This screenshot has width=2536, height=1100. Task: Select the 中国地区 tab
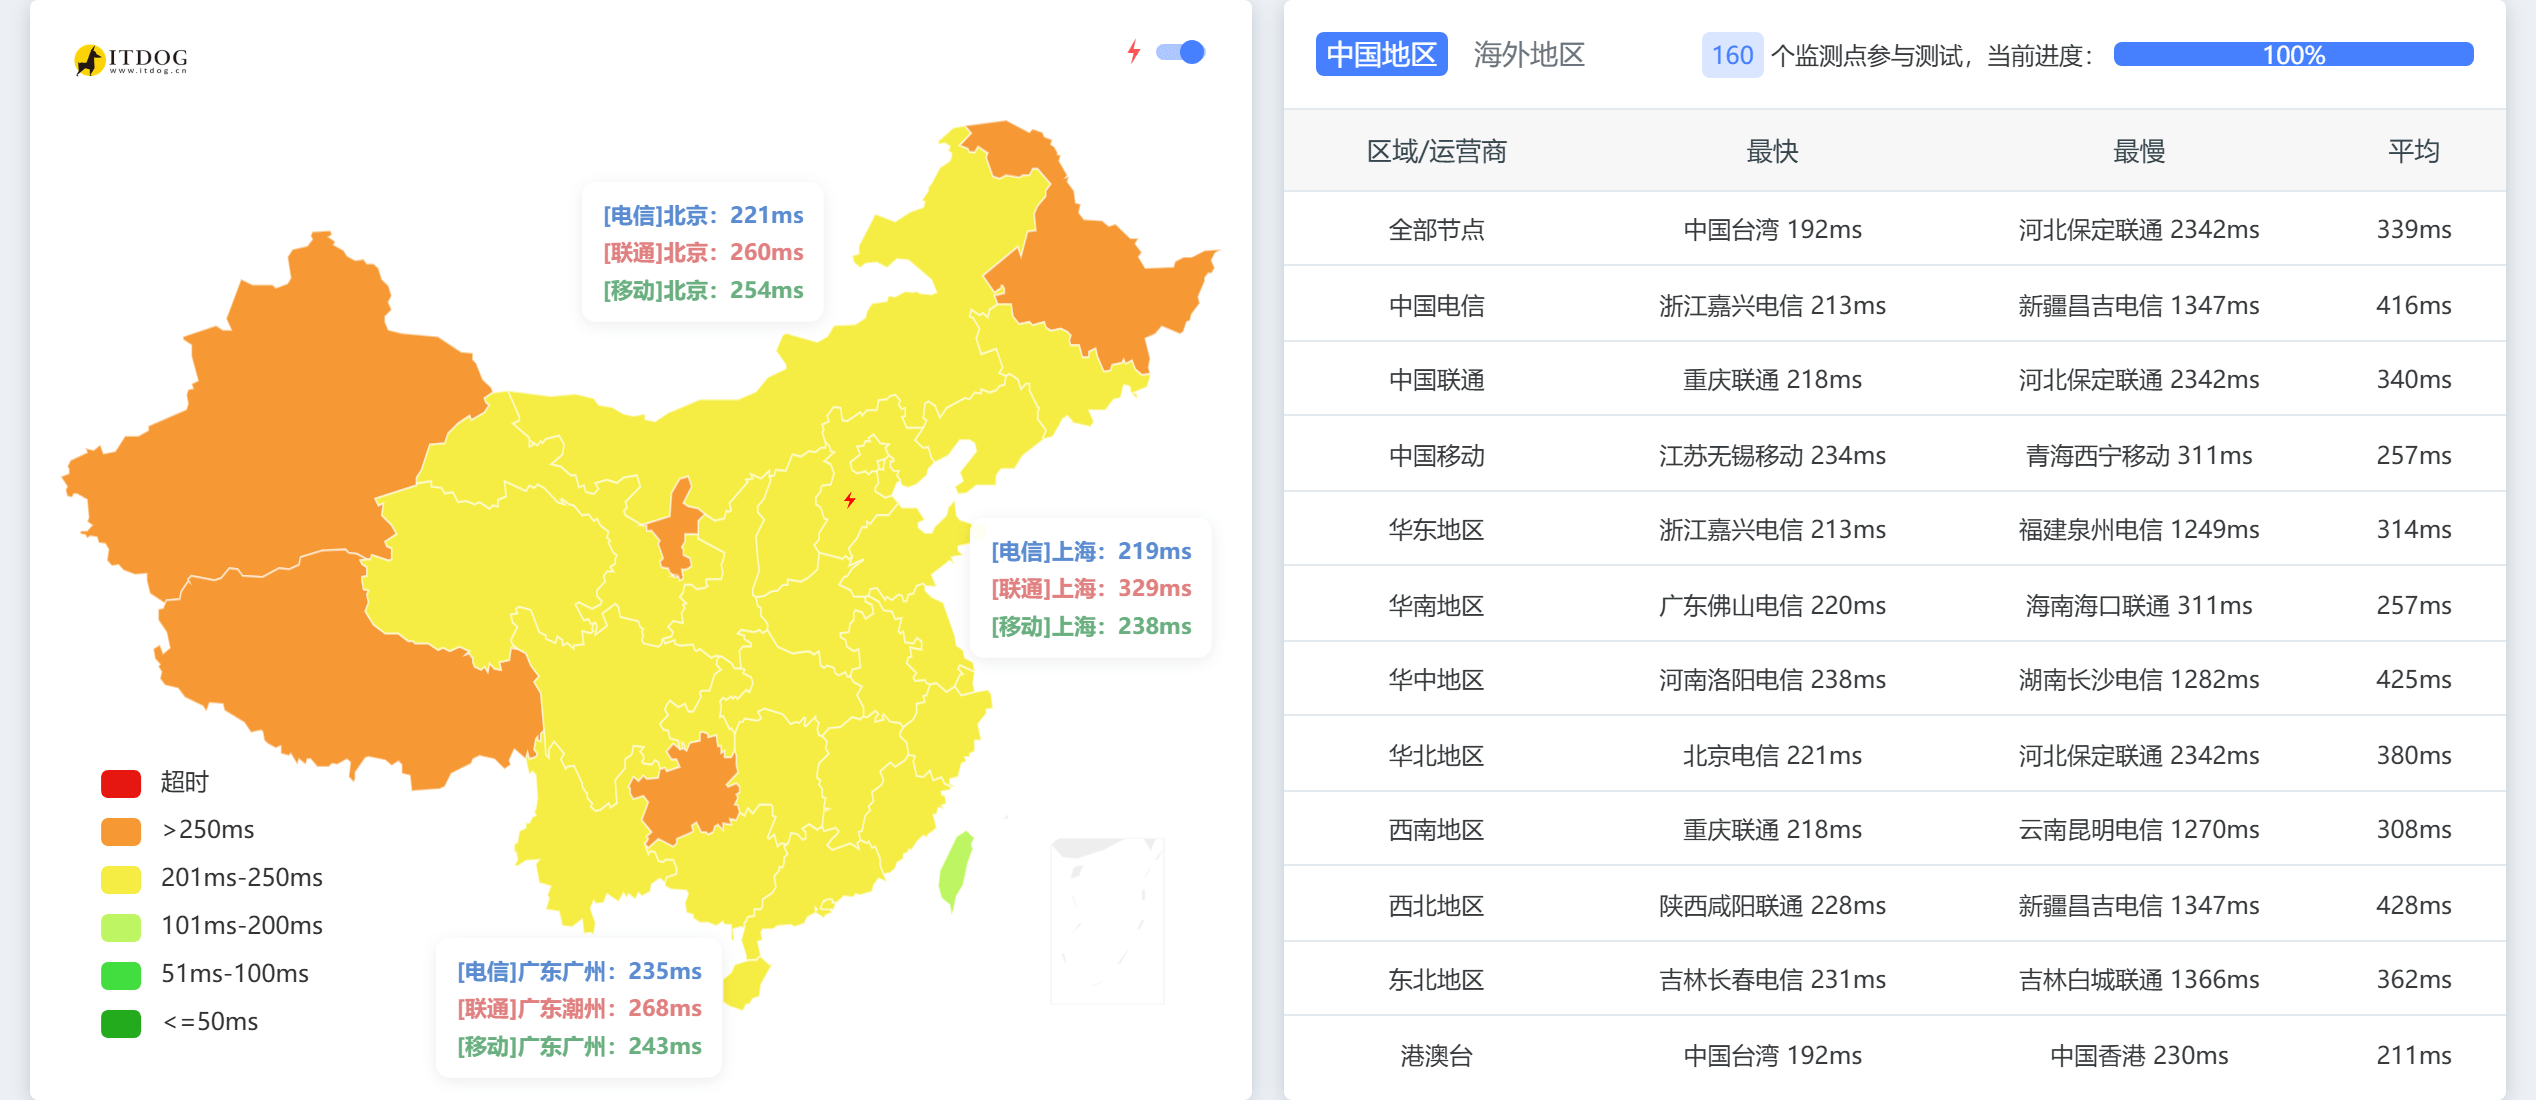coord(1381,54)
